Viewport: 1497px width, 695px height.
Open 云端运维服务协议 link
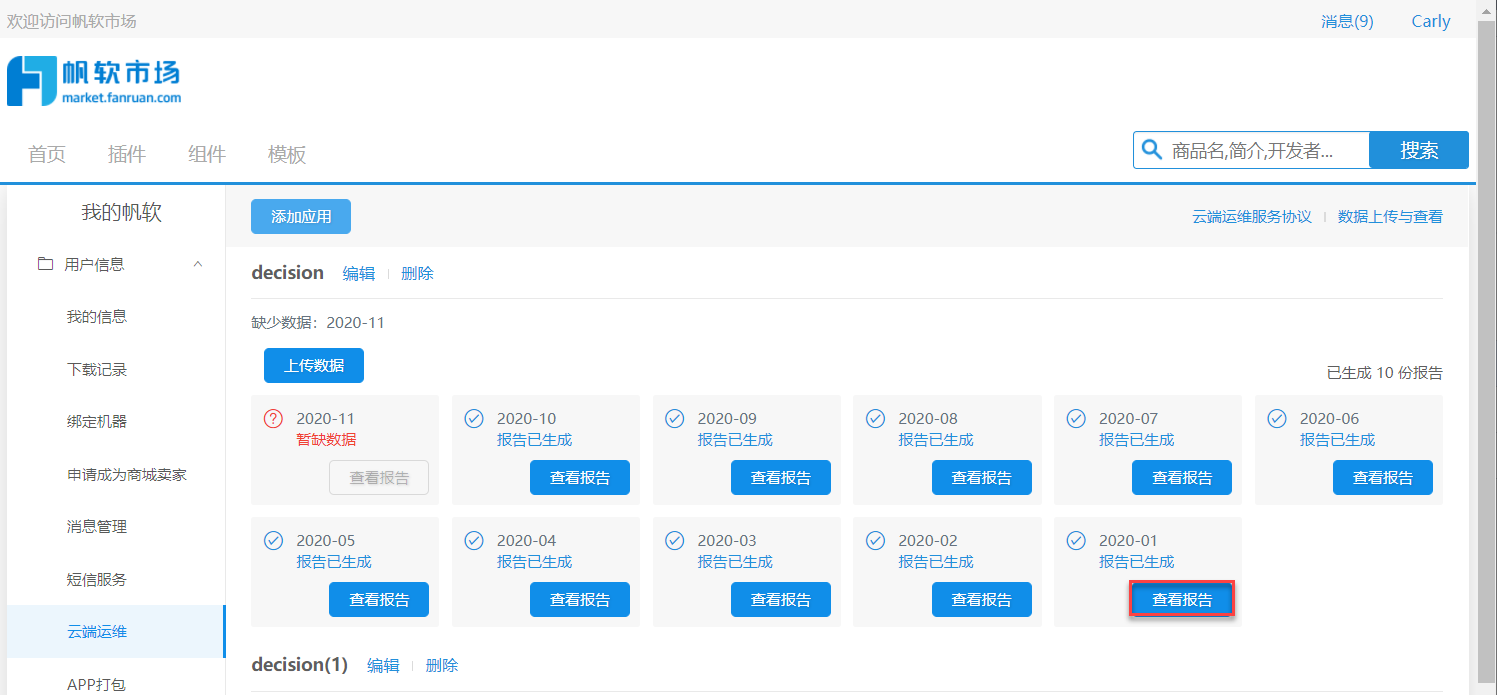(1252, 216)
